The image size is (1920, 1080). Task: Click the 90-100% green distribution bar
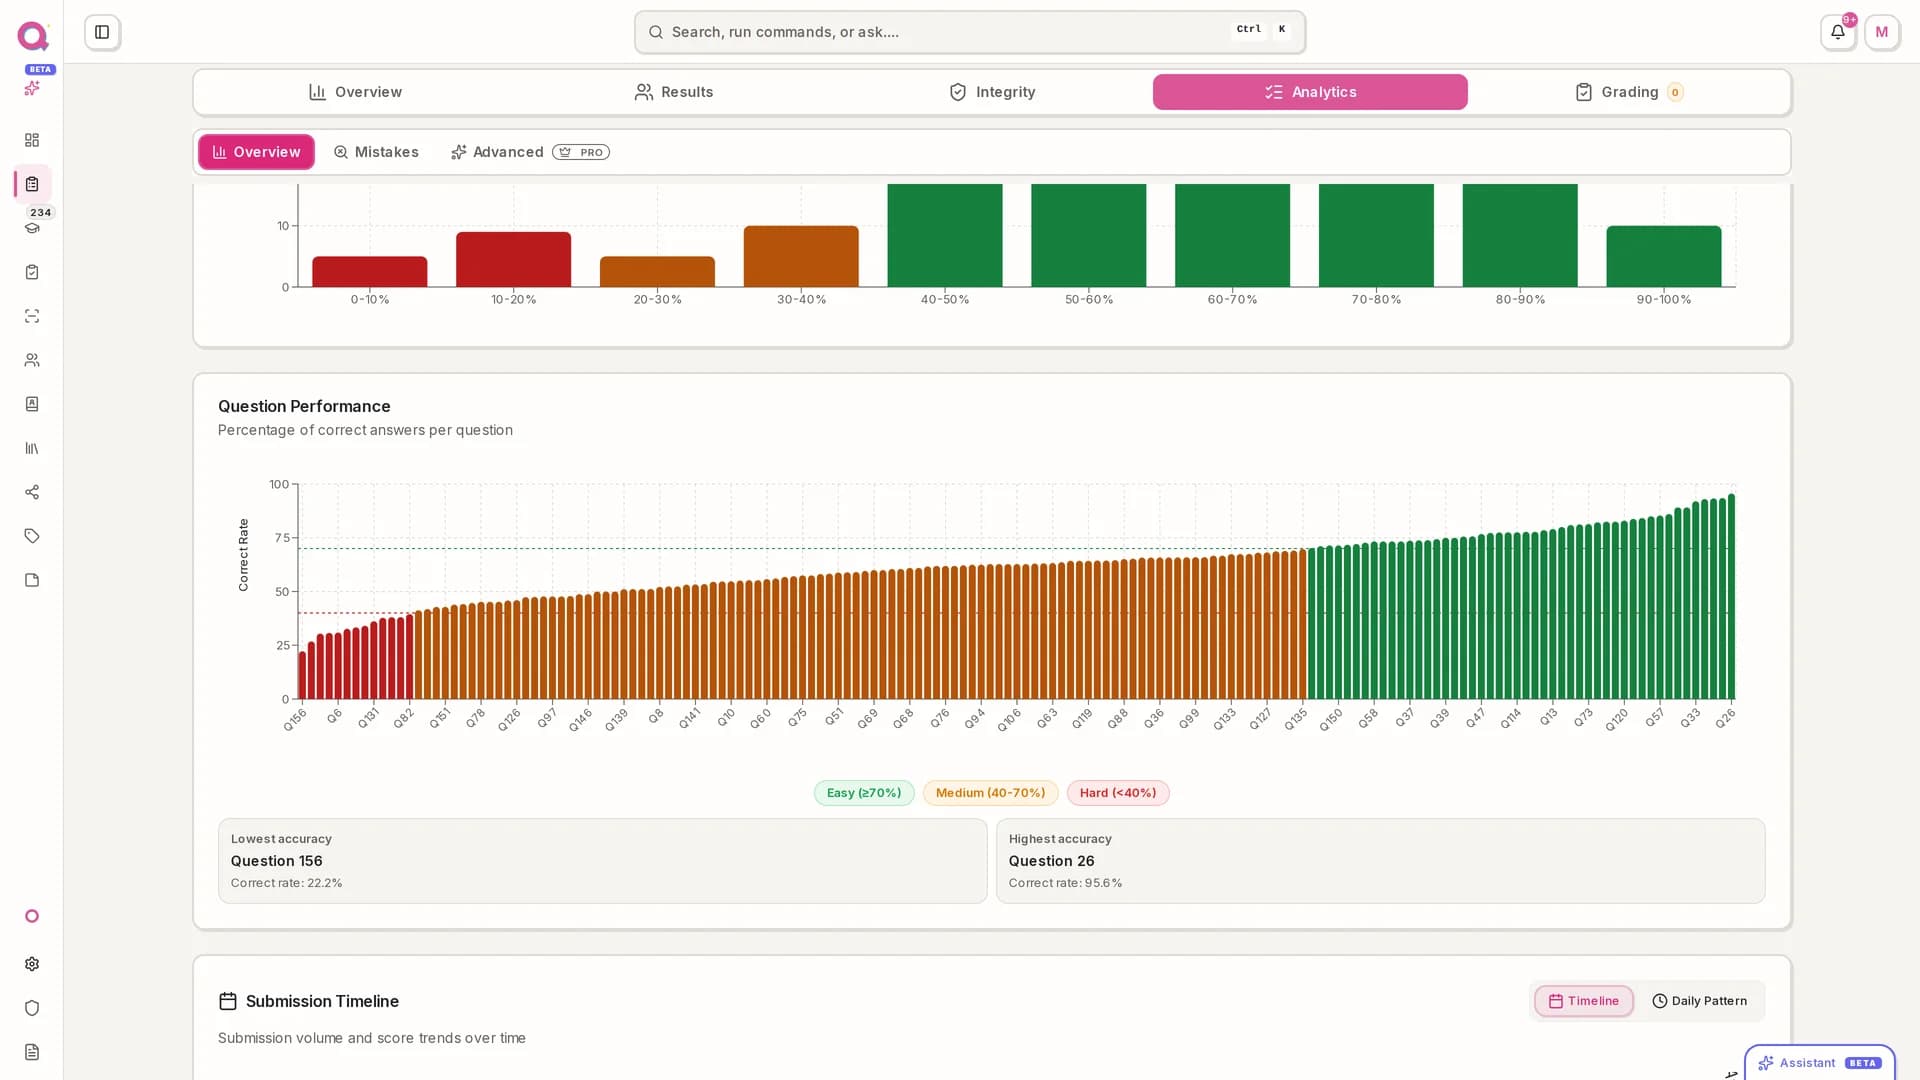[1664, 256]
